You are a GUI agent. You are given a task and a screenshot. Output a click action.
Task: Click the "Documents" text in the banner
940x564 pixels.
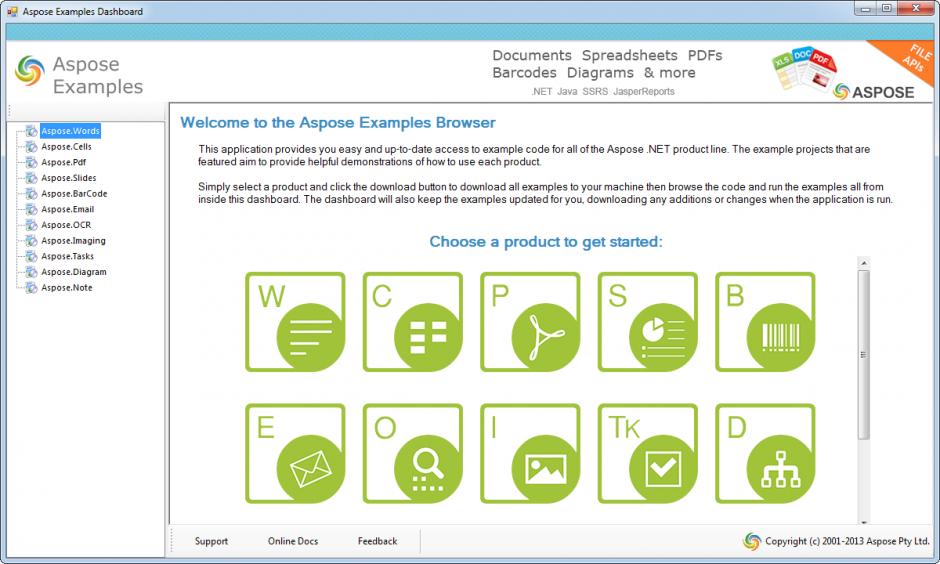pos(532,55)
